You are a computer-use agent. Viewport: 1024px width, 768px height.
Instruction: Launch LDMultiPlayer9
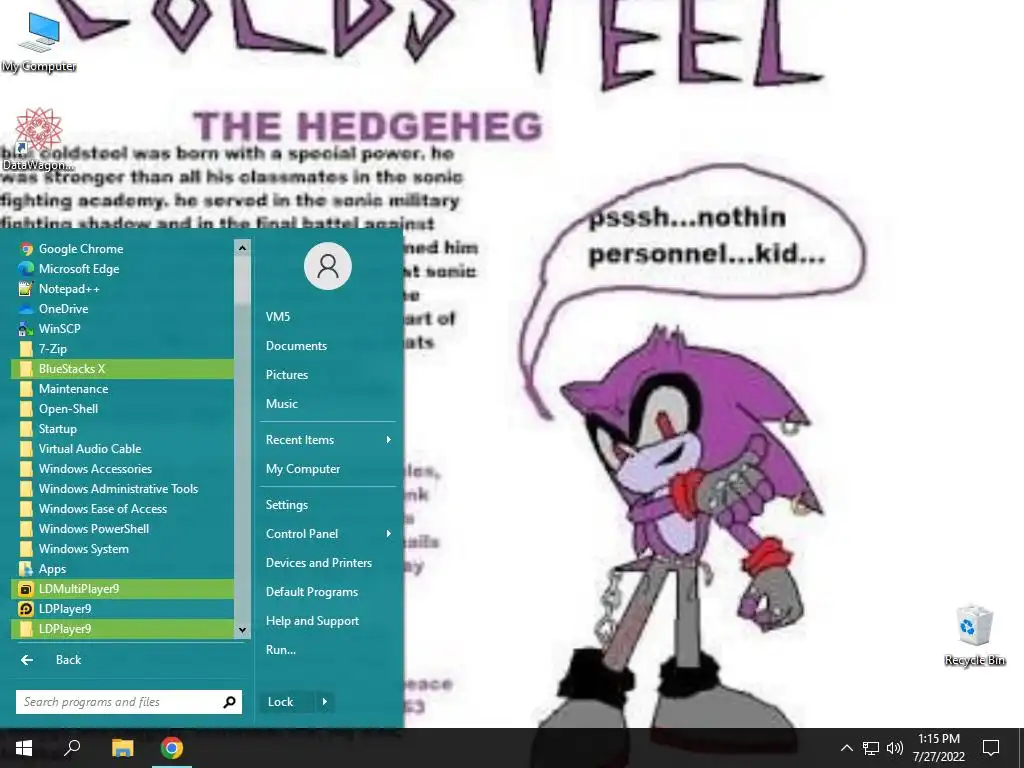[x=122, y=589]
